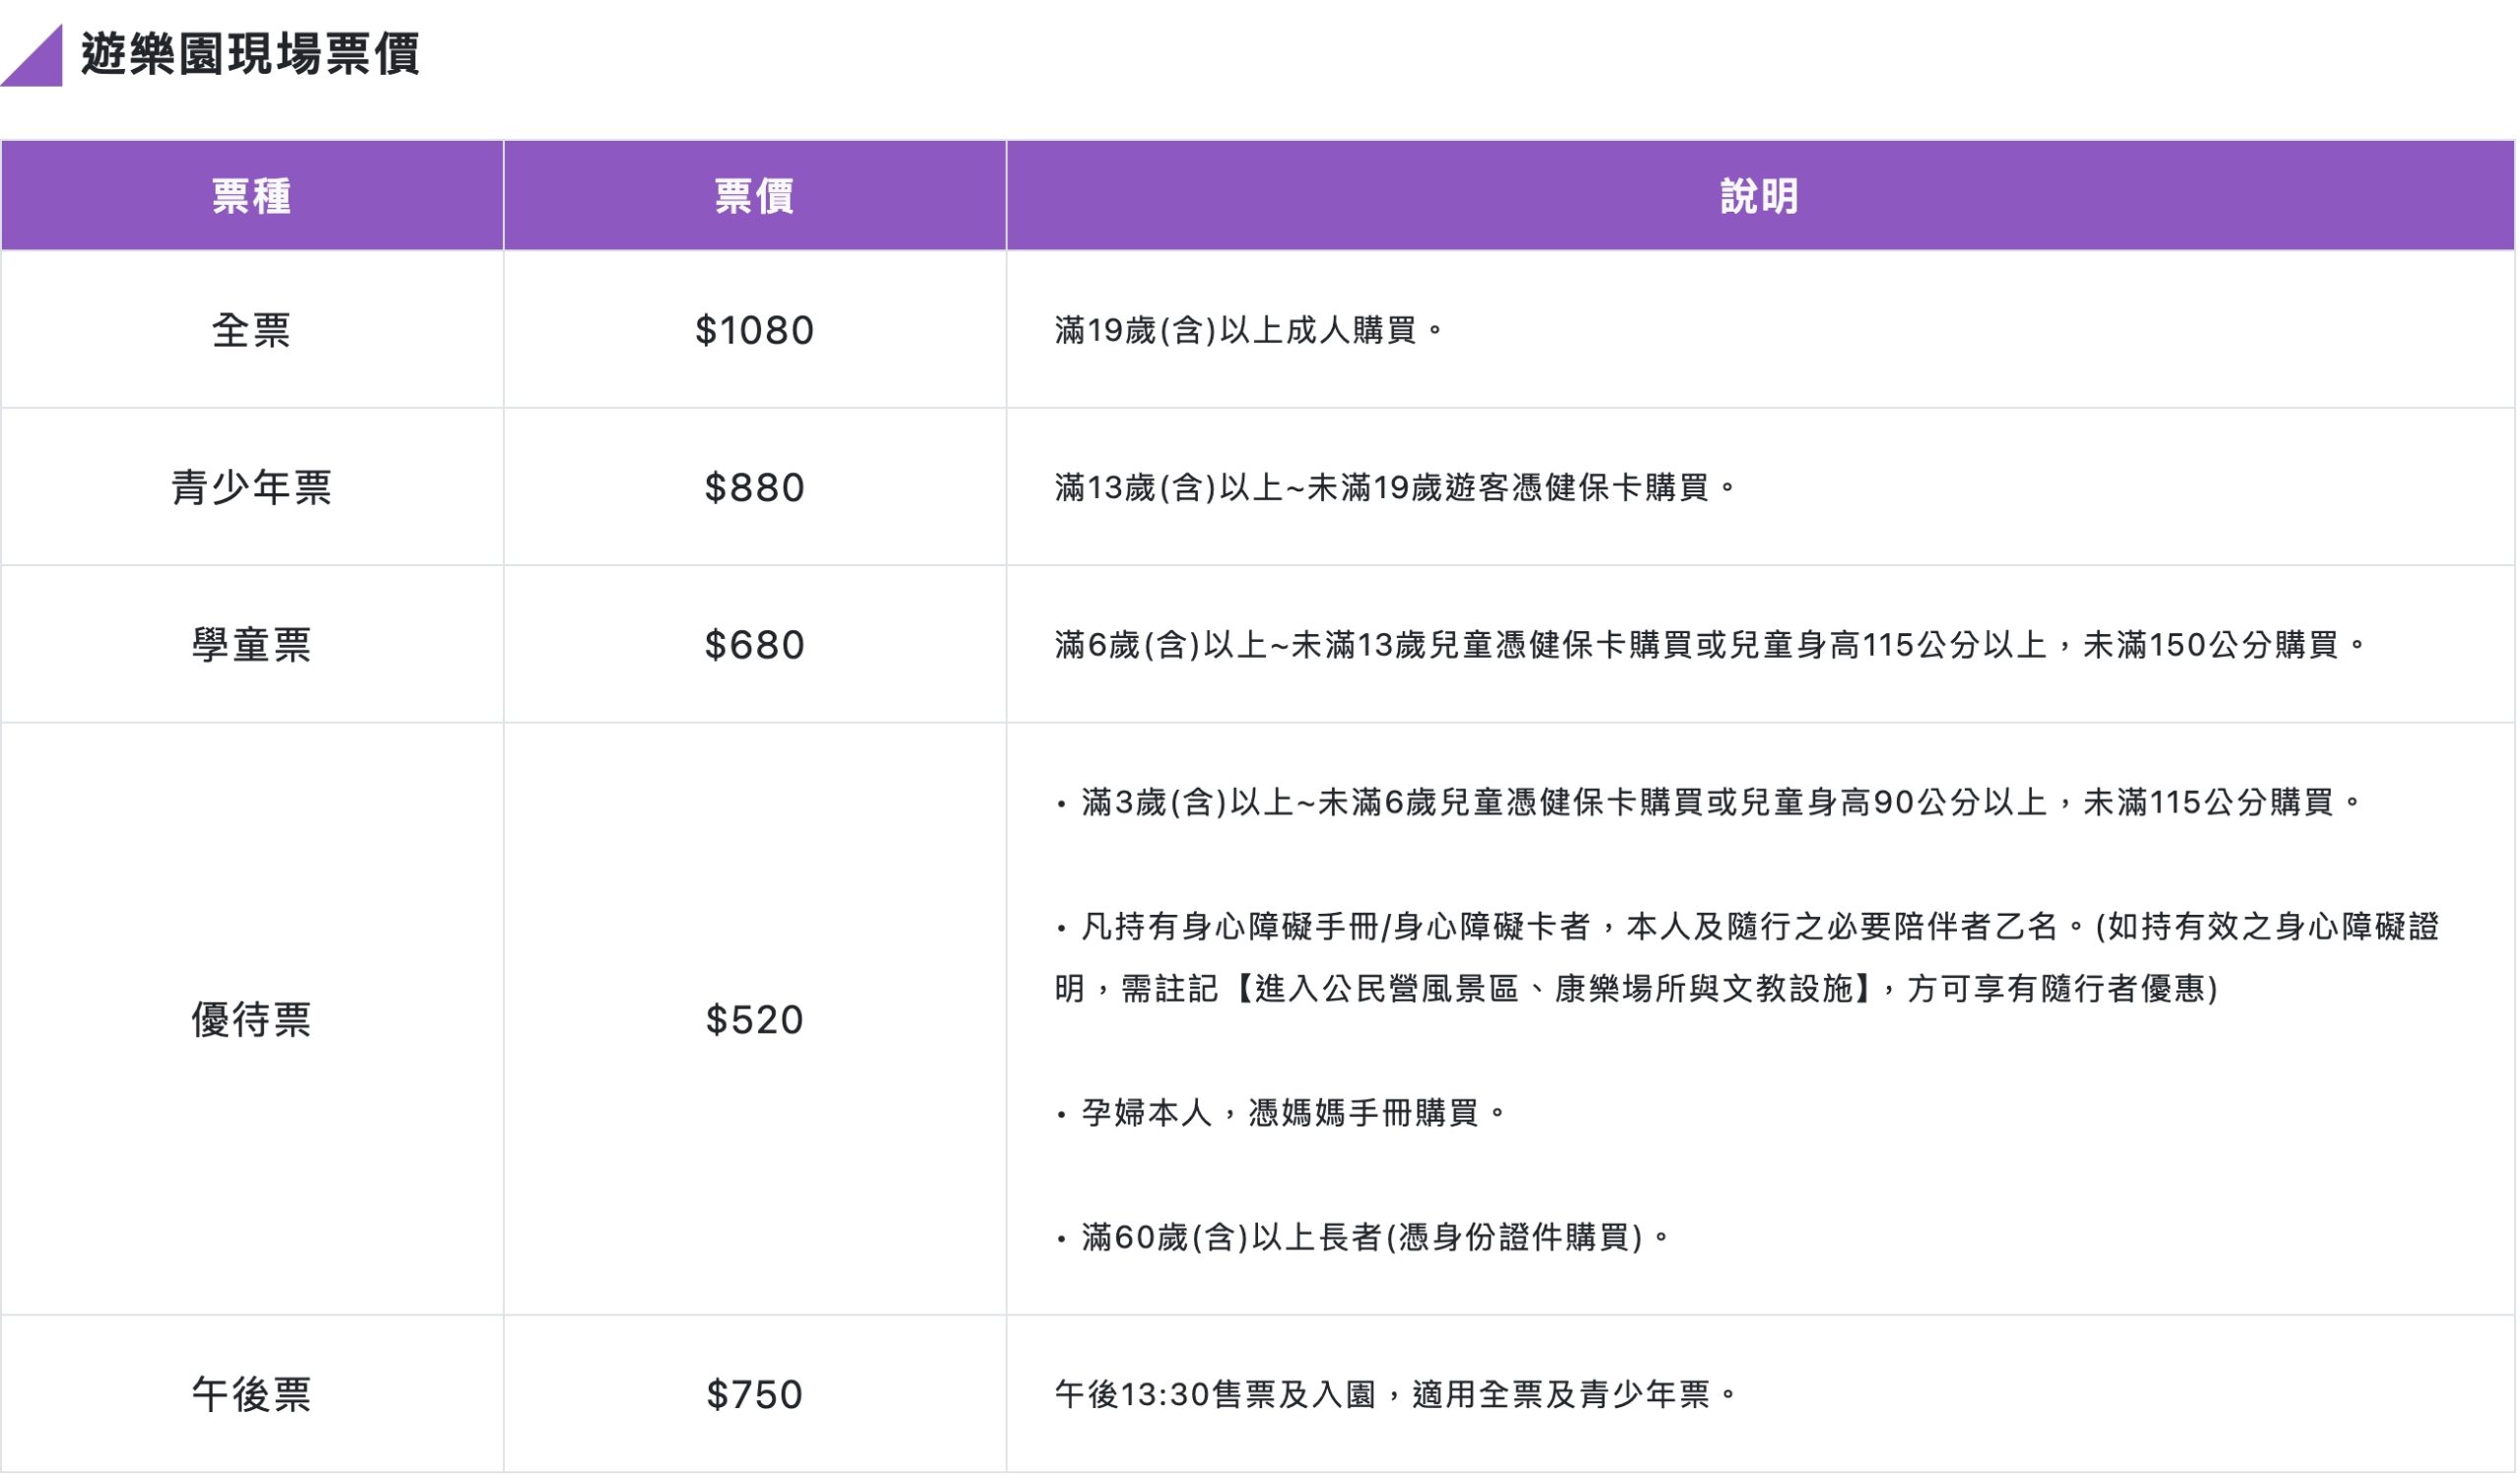Click the 遊樂園現場票價 heading
Screen dimensions: 2520x1480
(252, 57)
